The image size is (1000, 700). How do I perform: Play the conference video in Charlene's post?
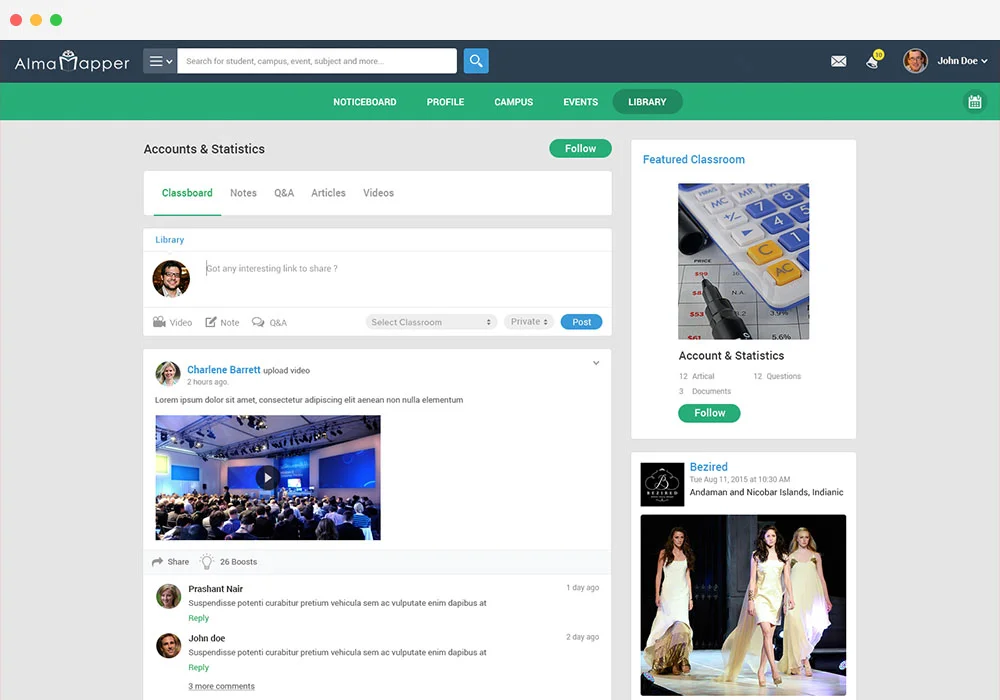pyautogui.click(x=267, y=477)
